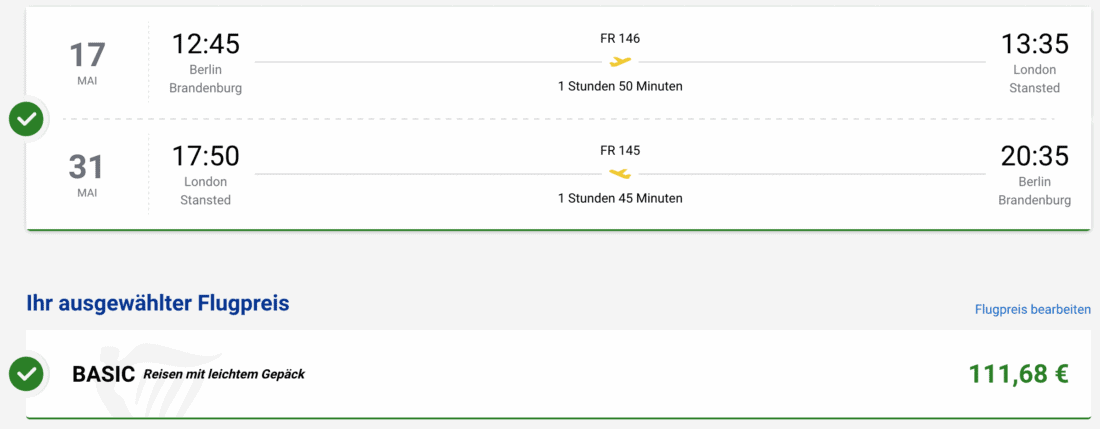Click the 1 Stunden 50 Minuten duration
The height and width of the screenshot is (429, 1100).
[620, 86]
